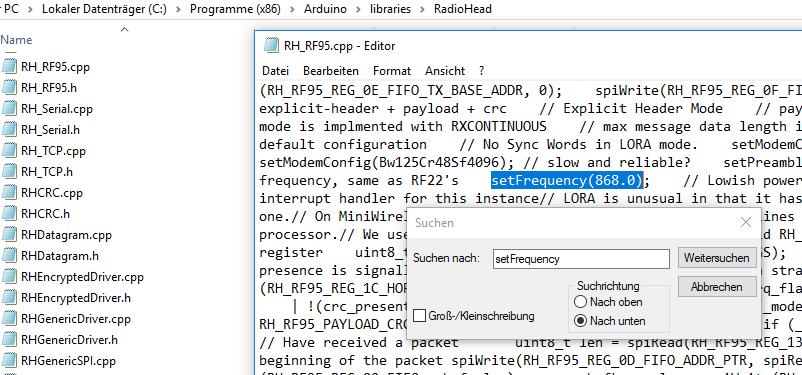Click RadioHead in the breadcrumb path
Viewport: 802px width, 375px height.
coord(463,9)
